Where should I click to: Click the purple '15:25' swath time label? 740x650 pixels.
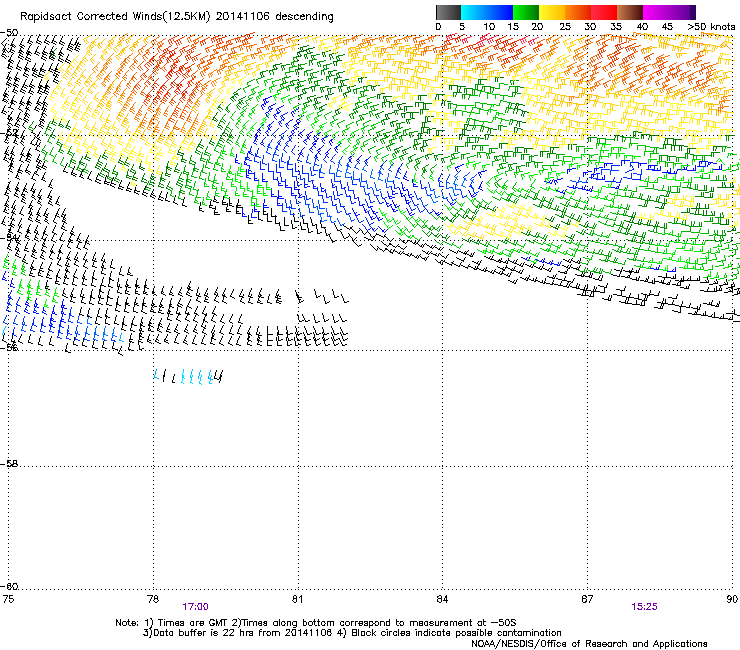tap(644, 607)
